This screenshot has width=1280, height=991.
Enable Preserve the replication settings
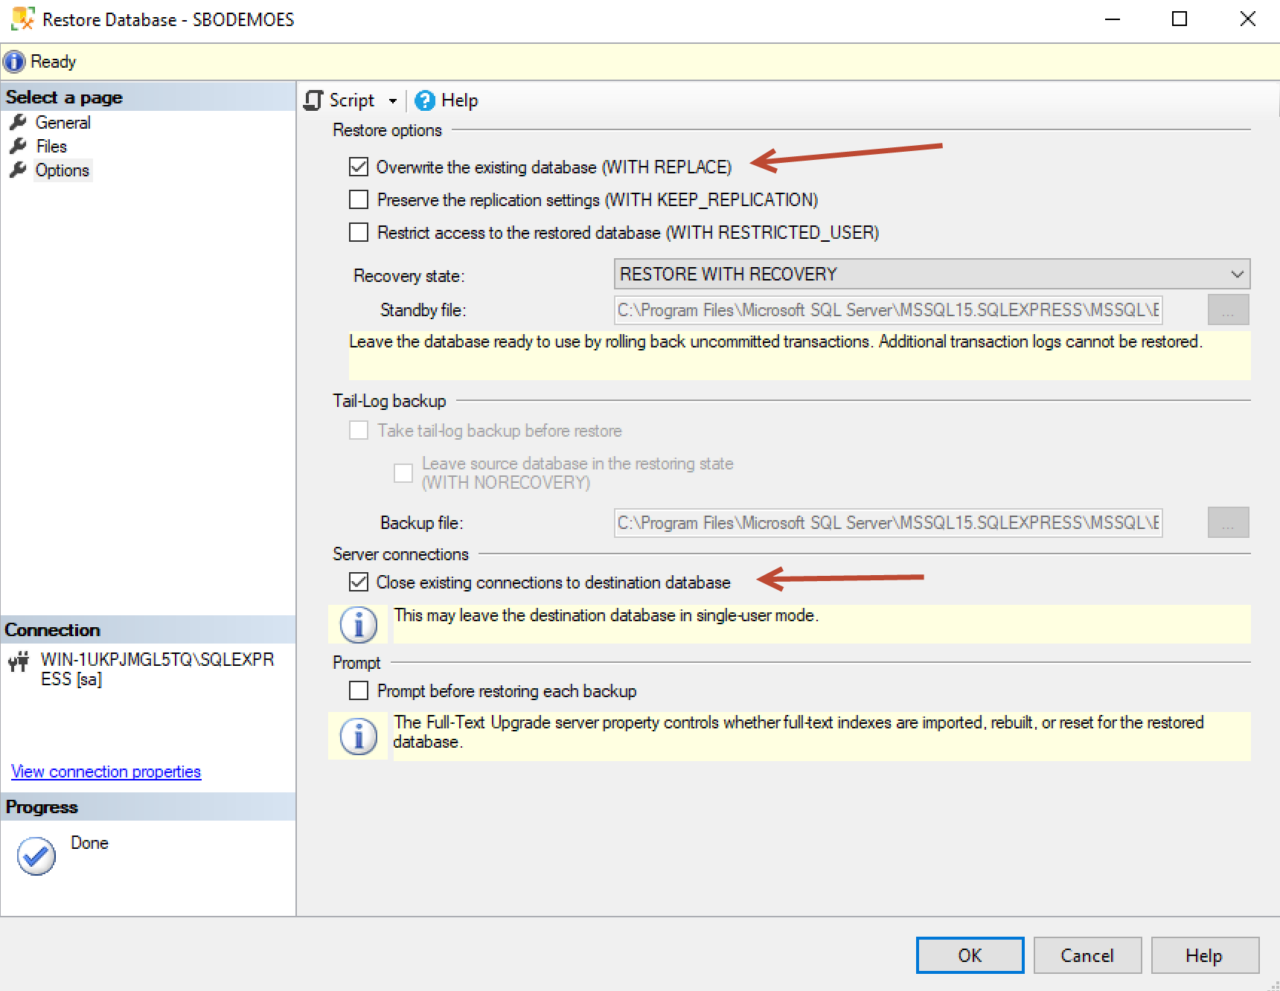(x=358, y=199)
